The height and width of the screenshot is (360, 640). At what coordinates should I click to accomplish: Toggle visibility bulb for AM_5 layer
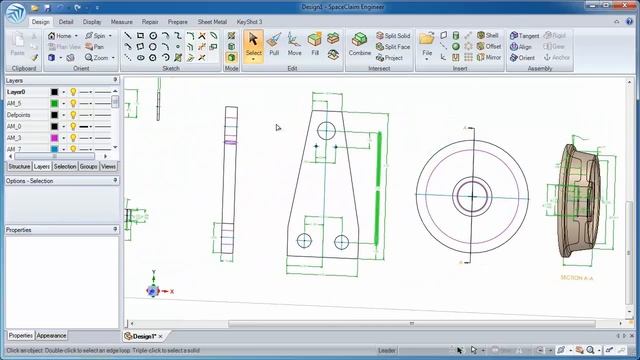[x=73, y=103]
